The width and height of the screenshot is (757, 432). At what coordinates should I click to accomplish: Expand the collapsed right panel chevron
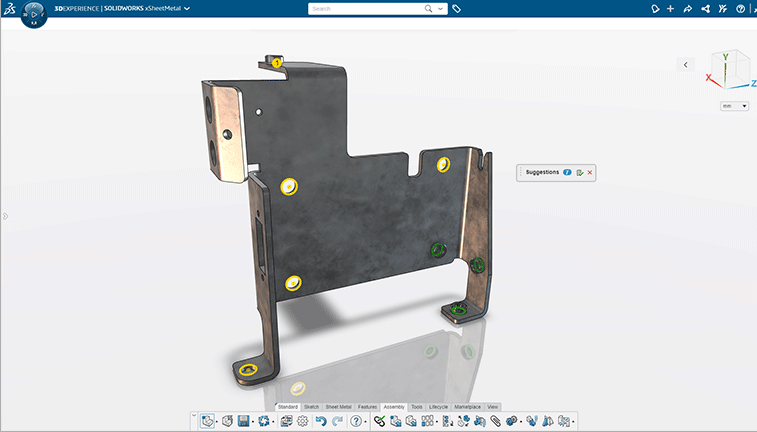(x=685, y=65)
